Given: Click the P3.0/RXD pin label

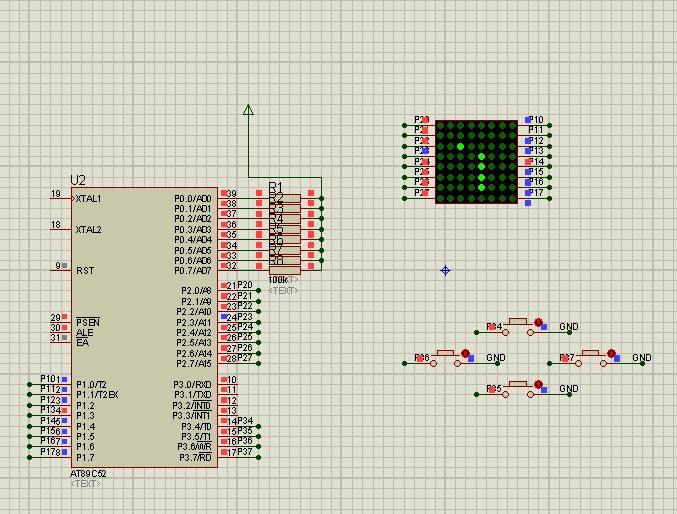Looking at the screenshot, I should (x=193, y=384).
